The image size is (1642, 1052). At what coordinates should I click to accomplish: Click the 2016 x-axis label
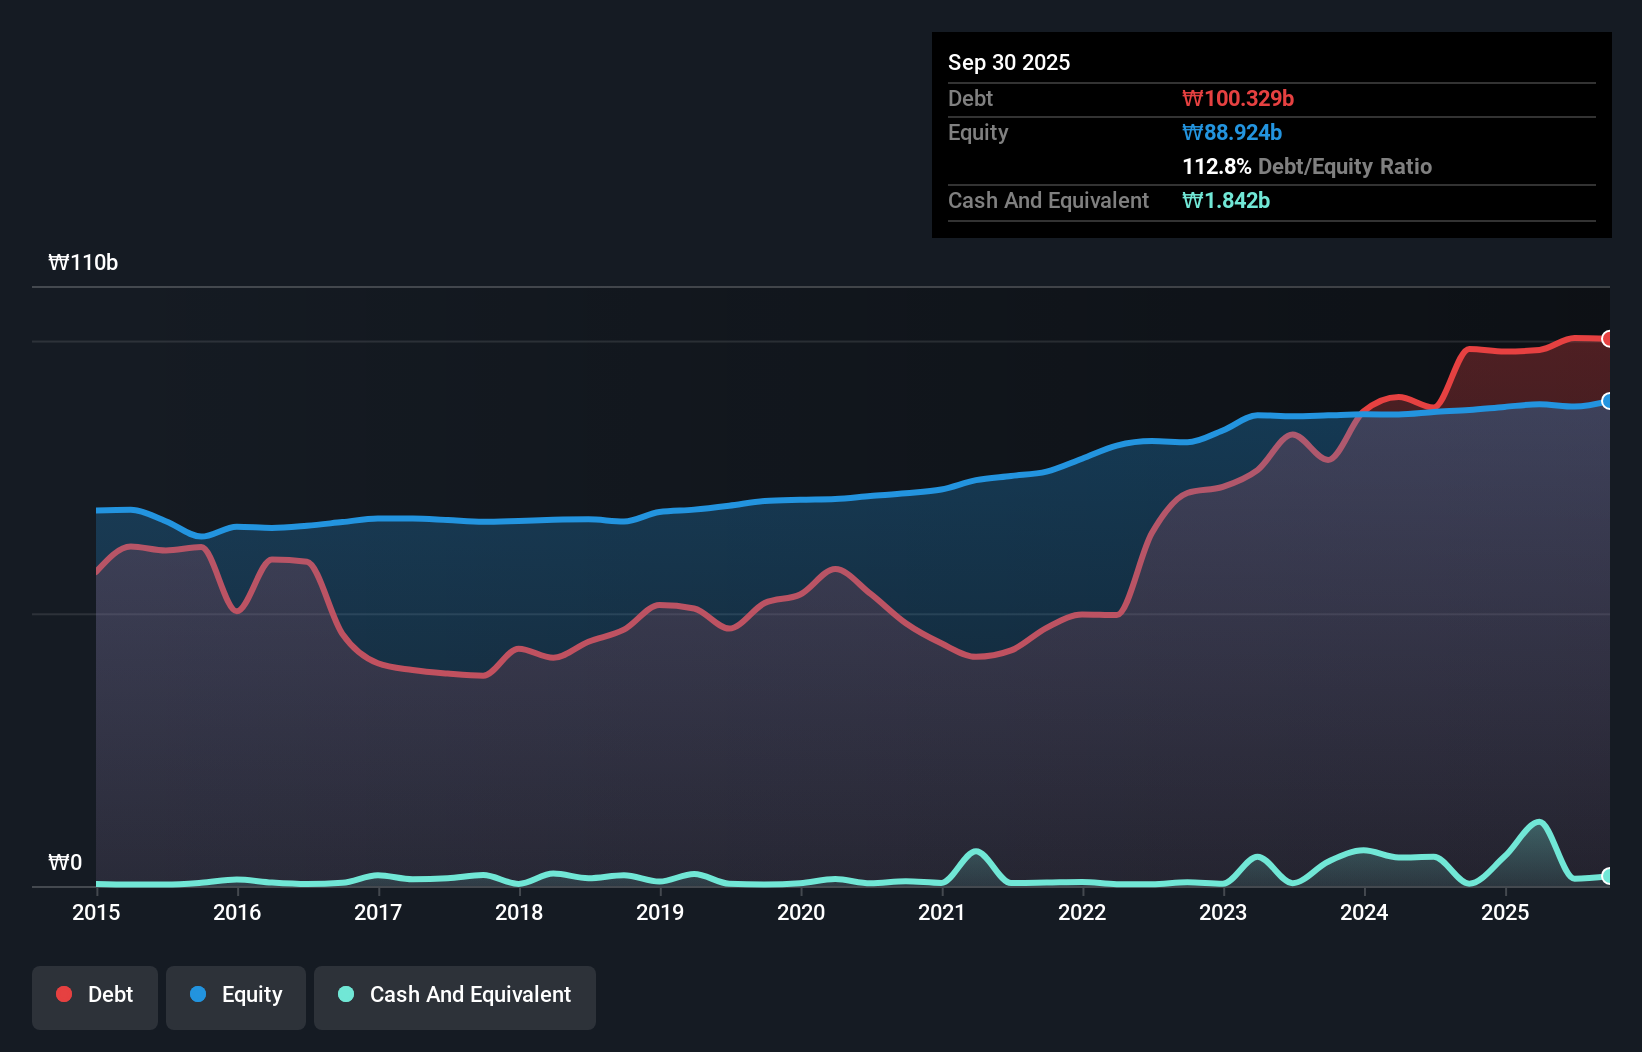click(x=237, y=912)
